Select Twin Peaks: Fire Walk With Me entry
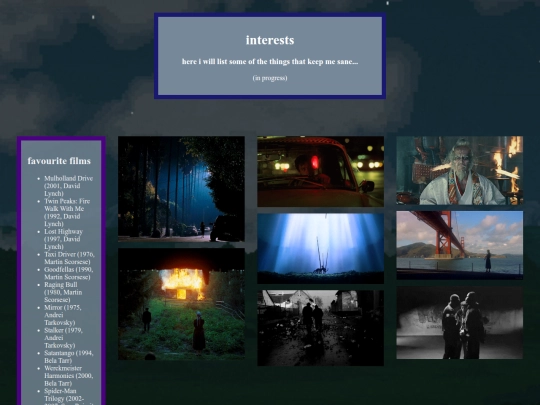The width and height of the screenshot is (540, 405). coord(68,212)
